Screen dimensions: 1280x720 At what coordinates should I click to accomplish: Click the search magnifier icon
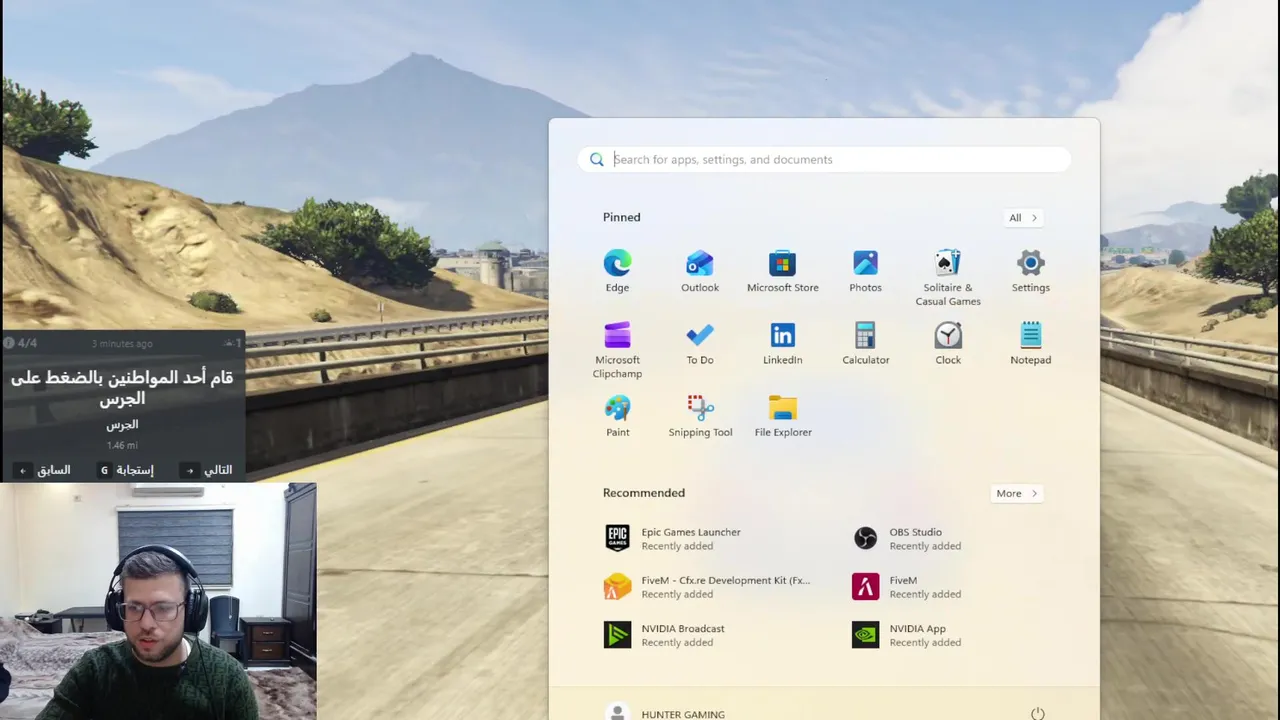click(597, 159)
